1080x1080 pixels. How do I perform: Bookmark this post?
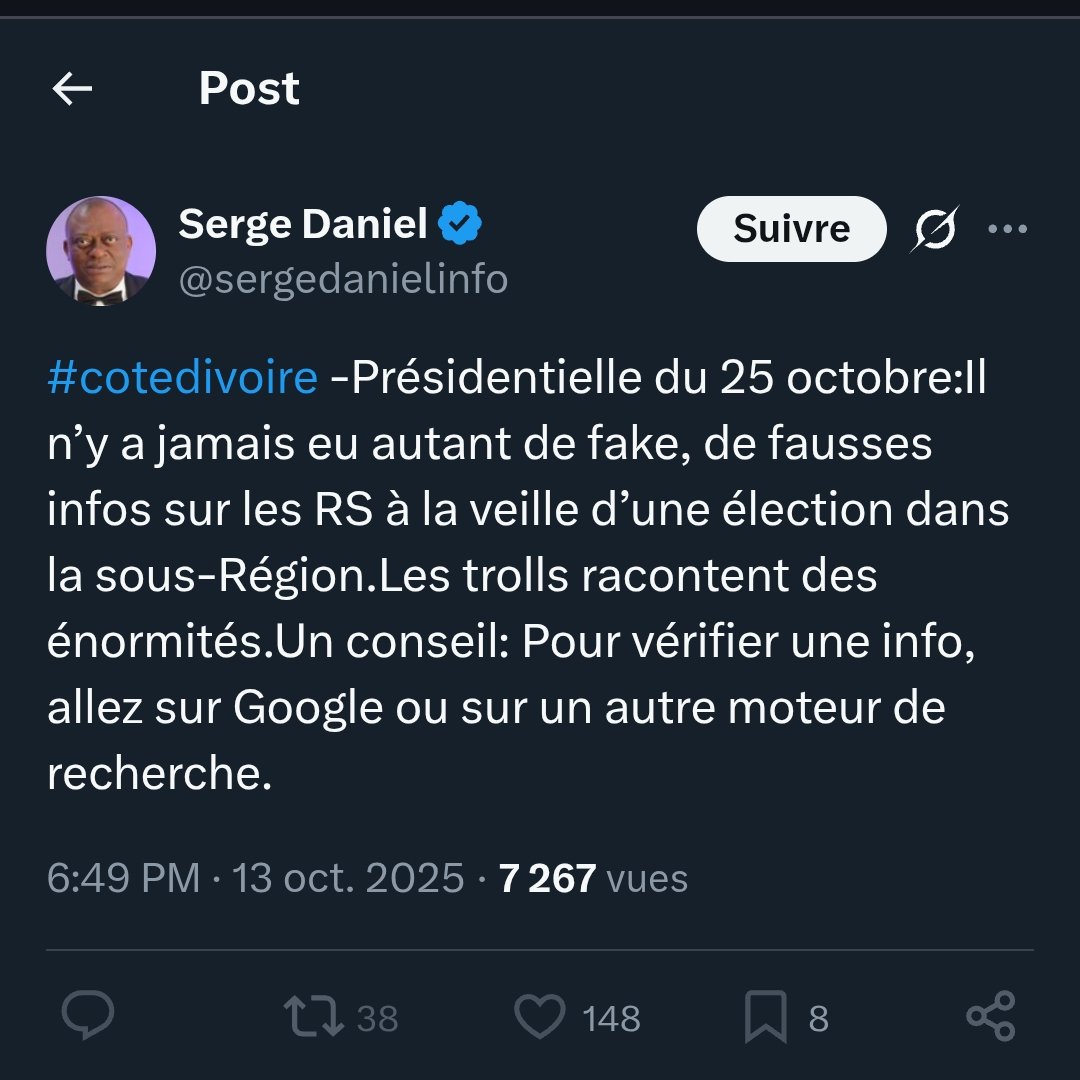click(766, 1018)
